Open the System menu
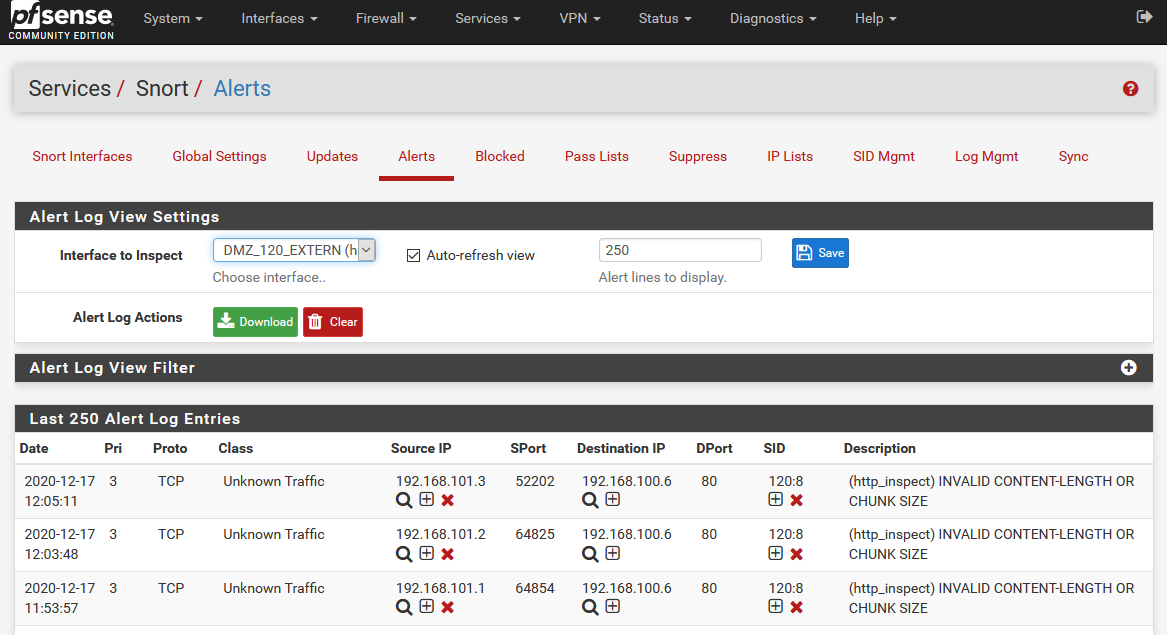Image resolution: width=1167 pixels, height=635 pixels. 173,19
